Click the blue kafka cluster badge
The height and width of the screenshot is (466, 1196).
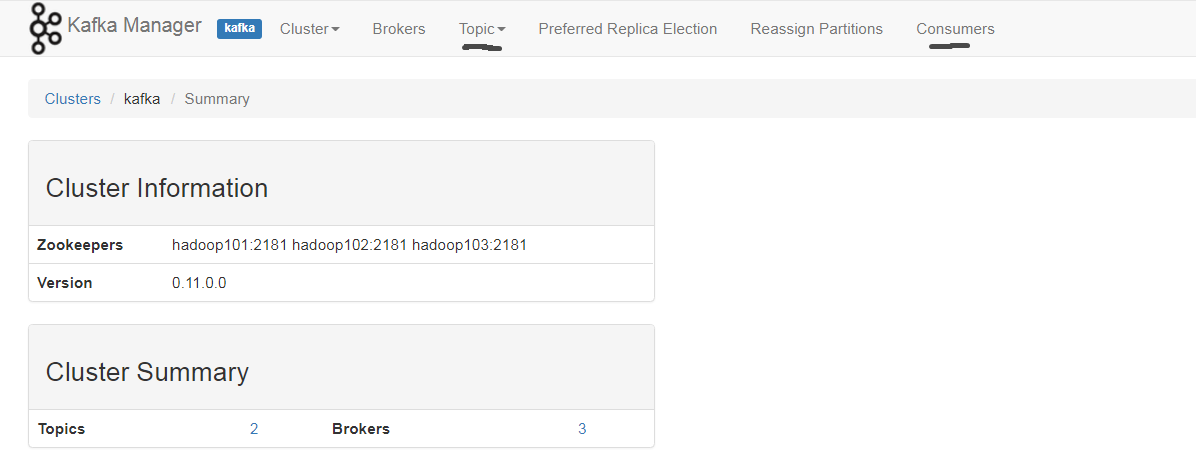pyautogui.click(x=240, y=29)
